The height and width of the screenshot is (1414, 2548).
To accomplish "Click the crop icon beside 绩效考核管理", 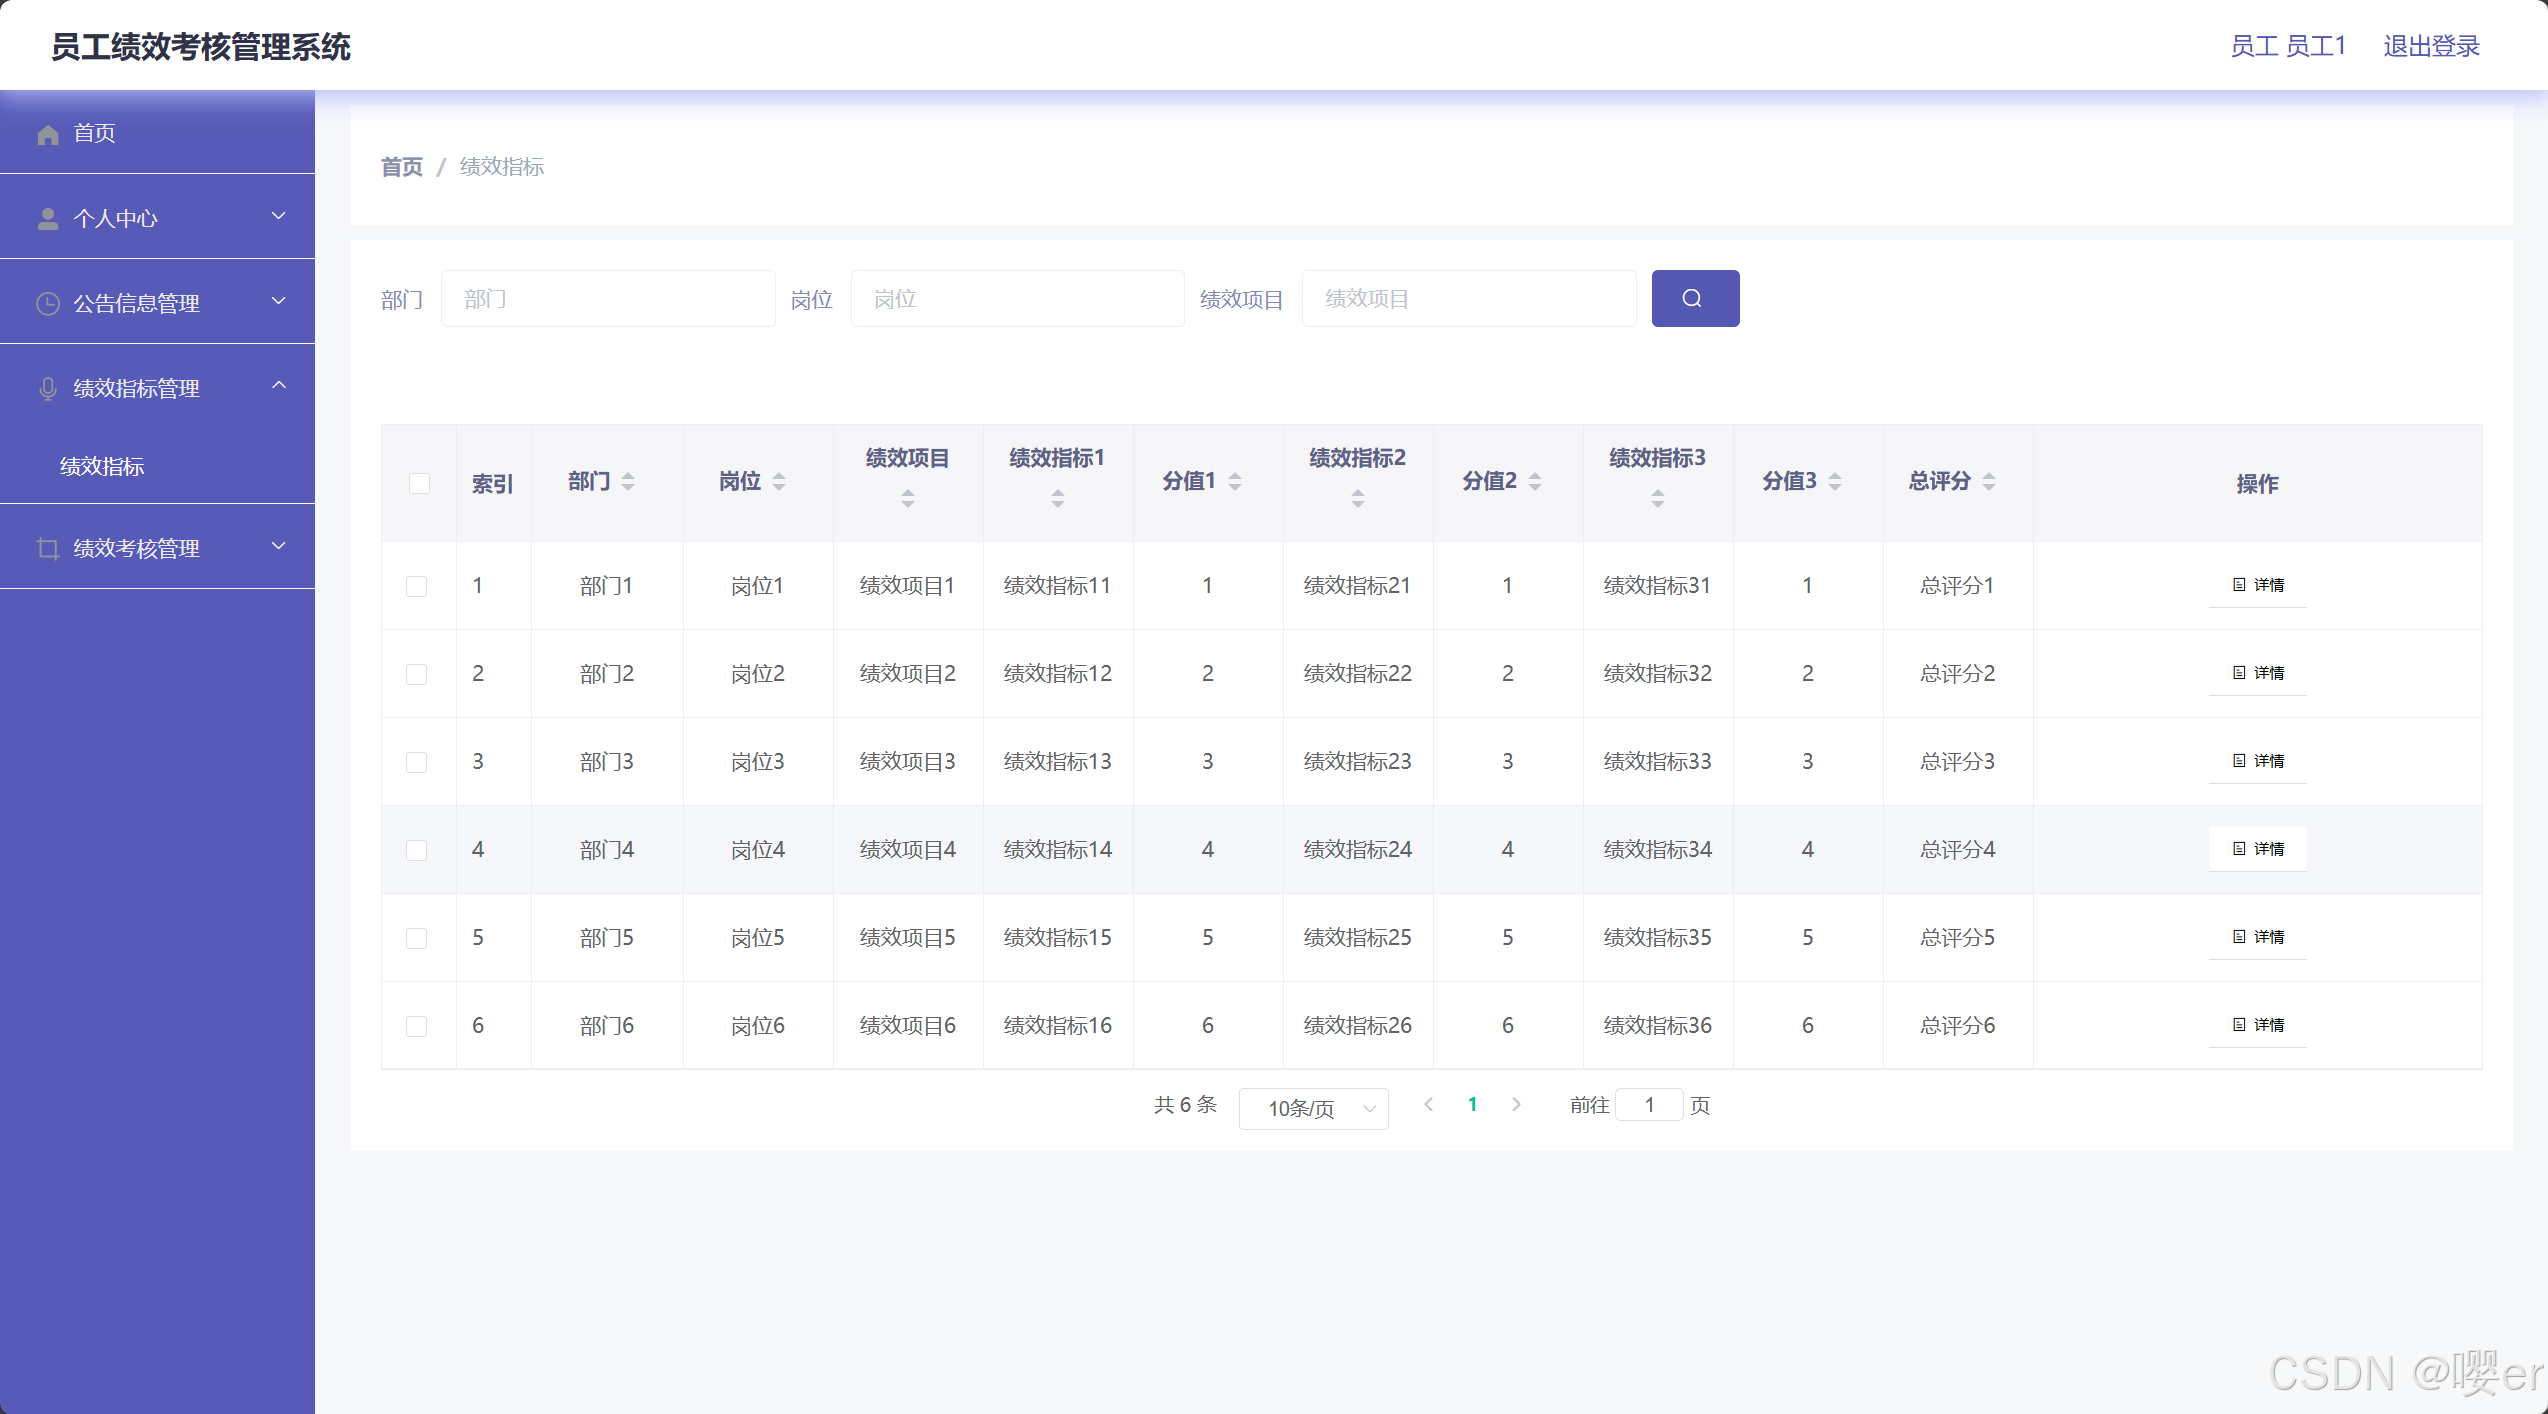I will coord(47,548).
